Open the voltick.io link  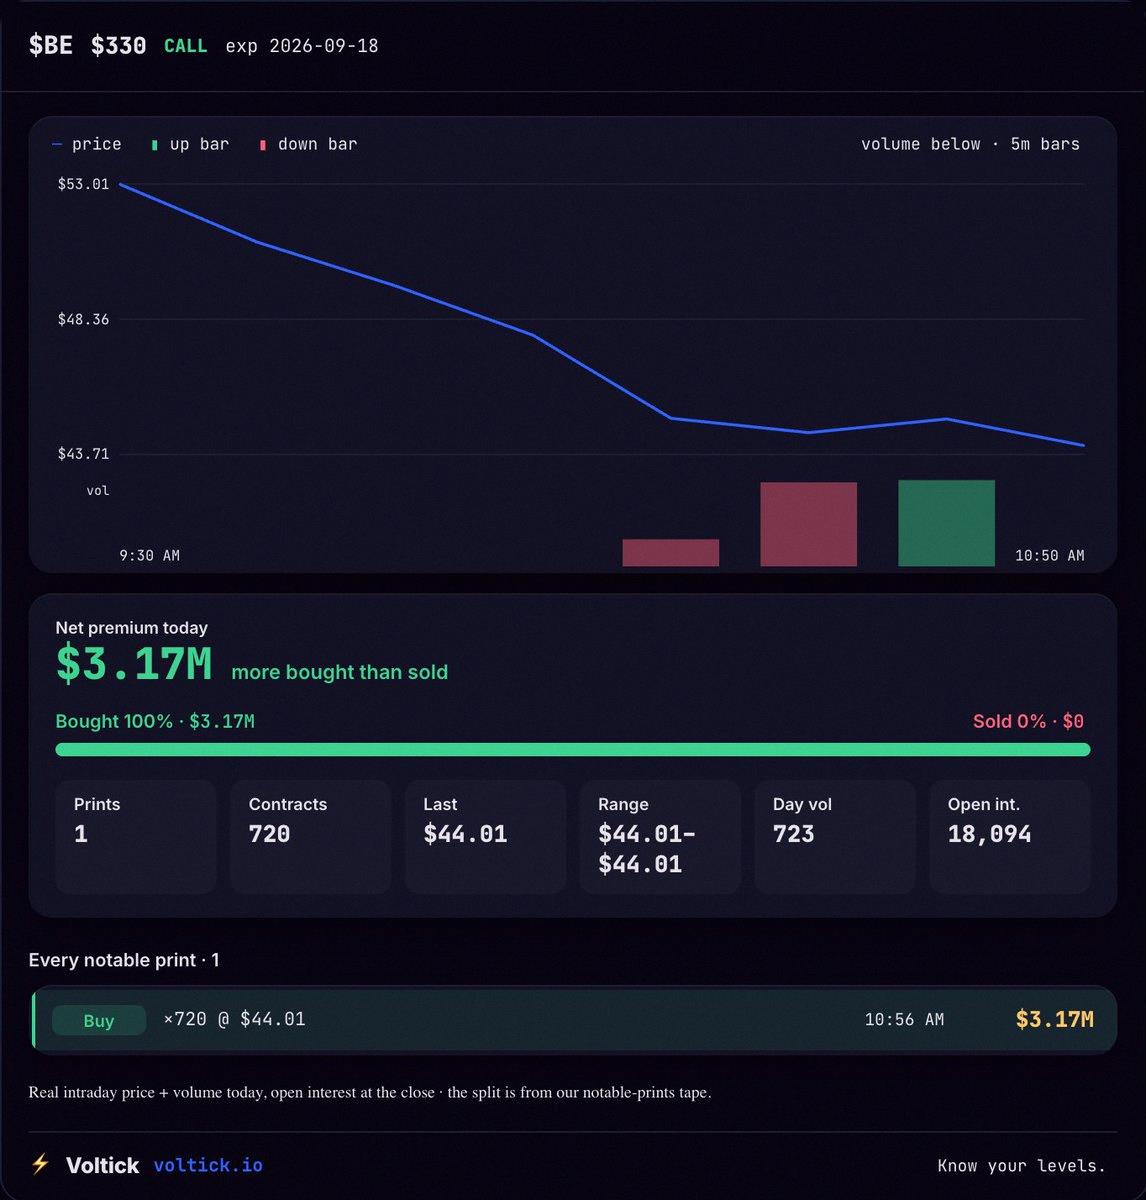point(208,1166)
